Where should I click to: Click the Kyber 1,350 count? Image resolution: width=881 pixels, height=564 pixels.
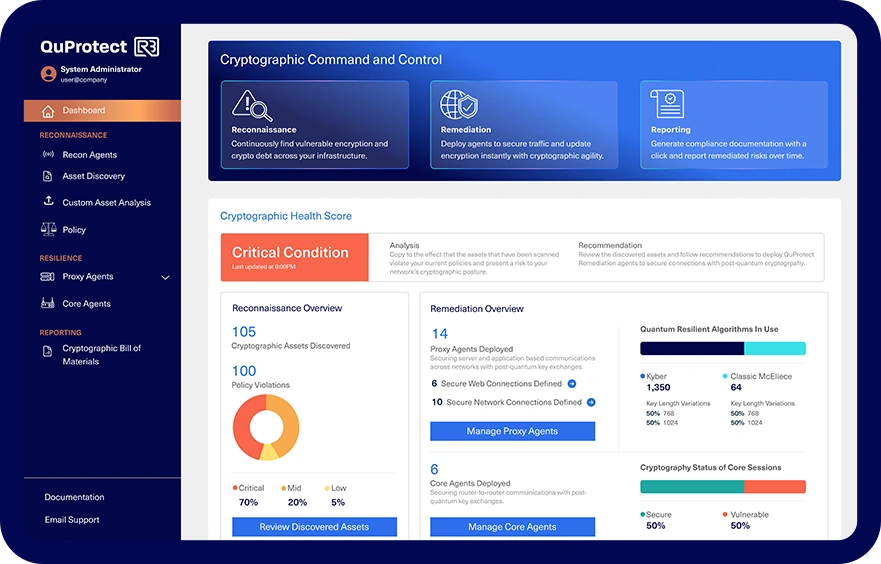pyautogui.click(x=658, y=388)
